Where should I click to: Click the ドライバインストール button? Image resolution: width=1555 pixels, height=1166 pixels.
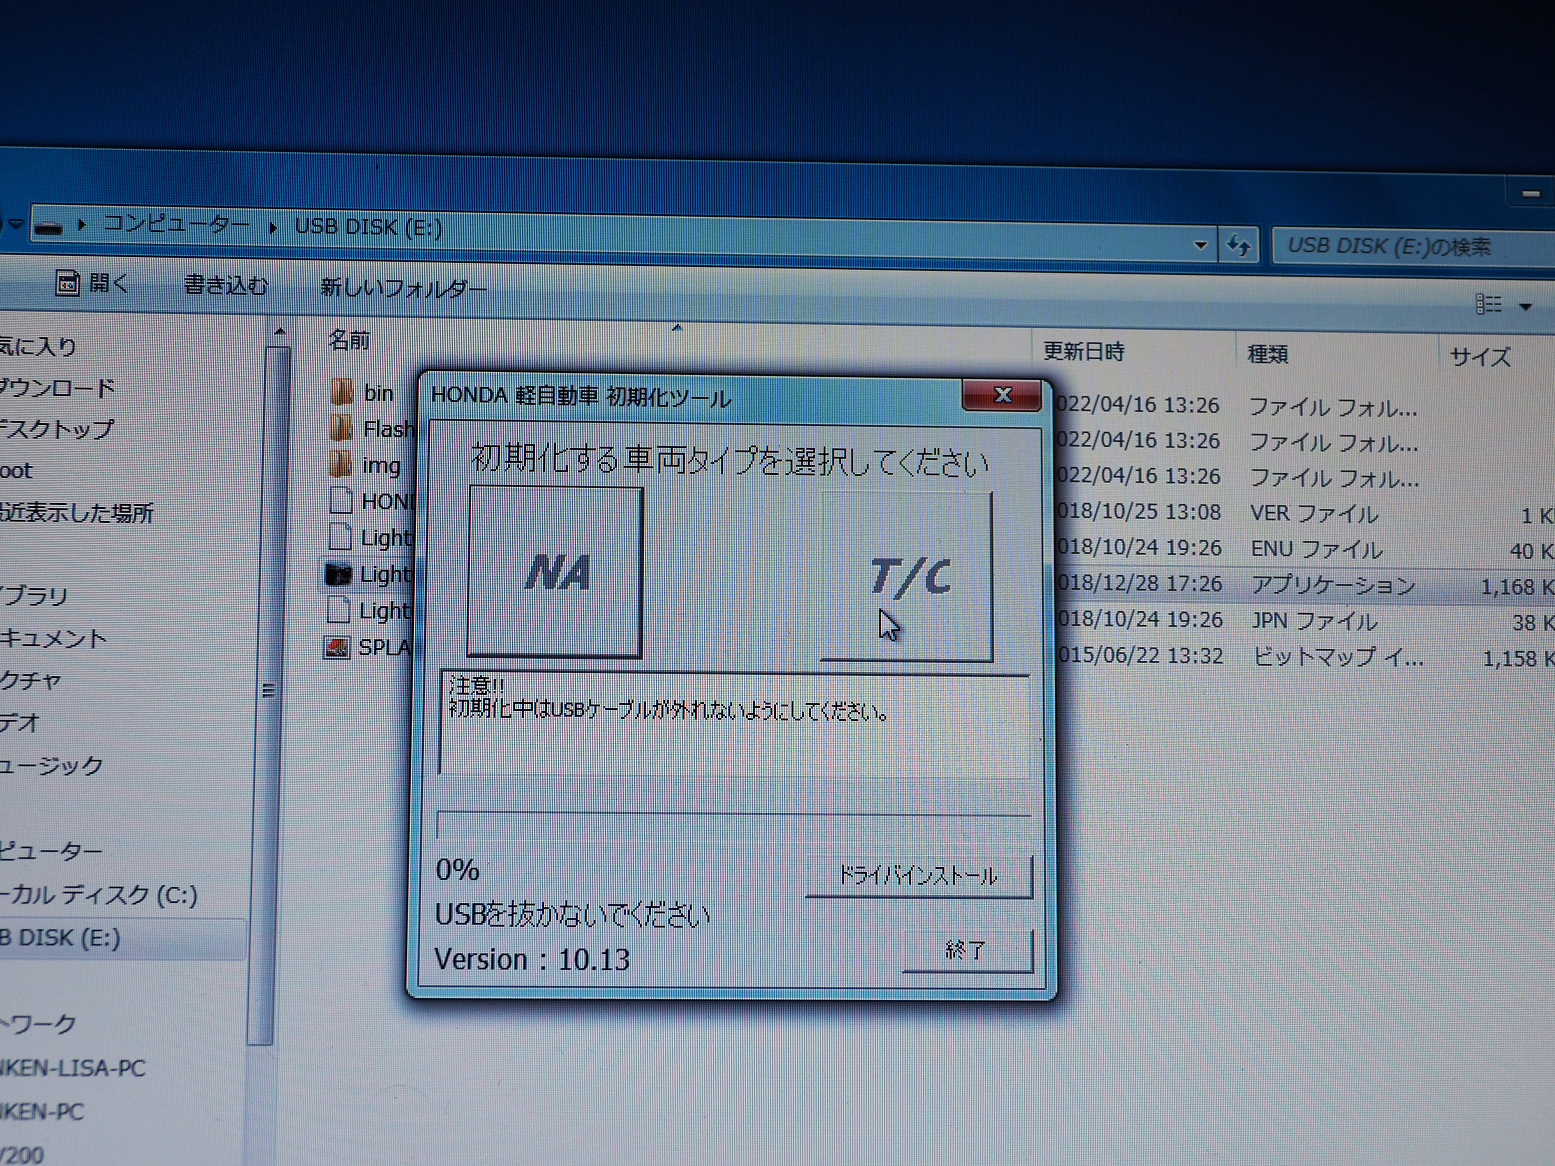tap(918, 876)
